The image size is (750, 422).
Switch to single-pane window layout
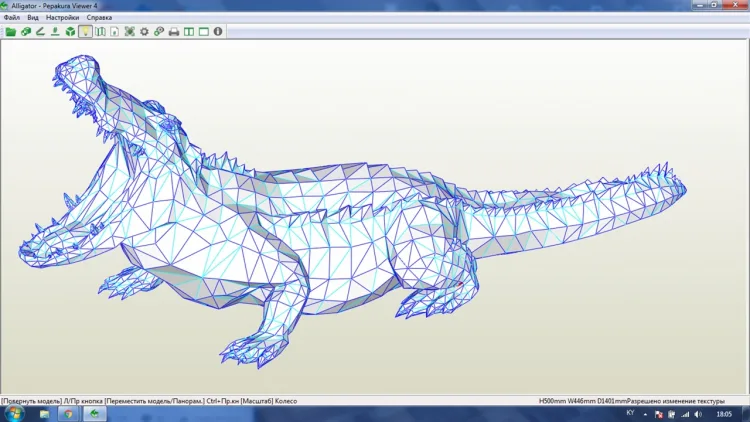204,32
